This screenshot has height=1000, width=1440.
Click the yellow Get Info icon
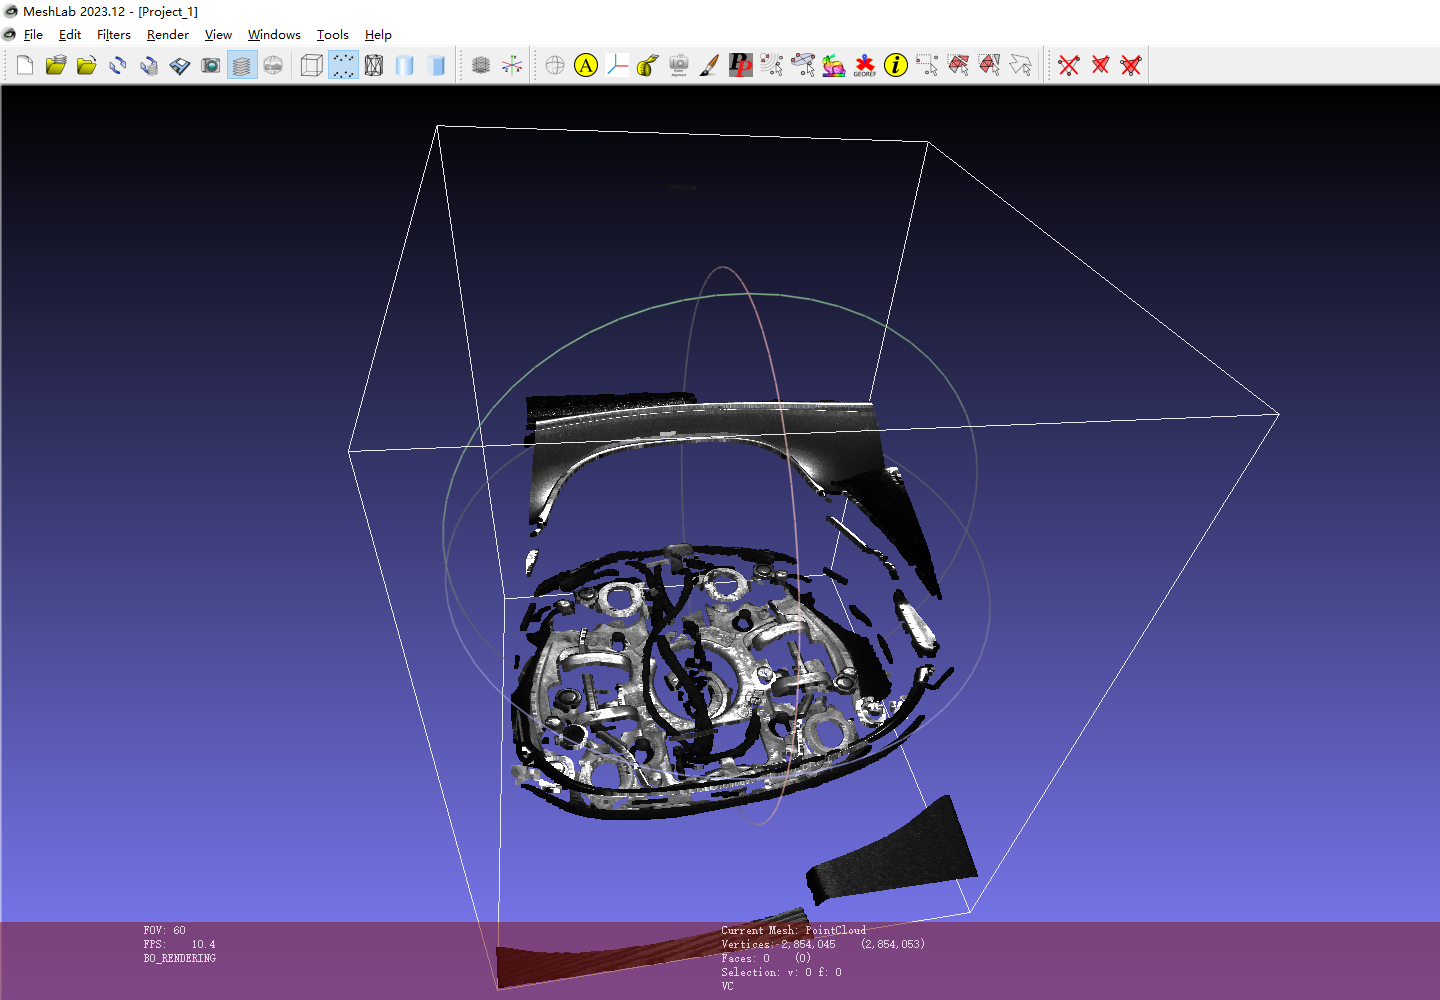click(x=896, y=65)
